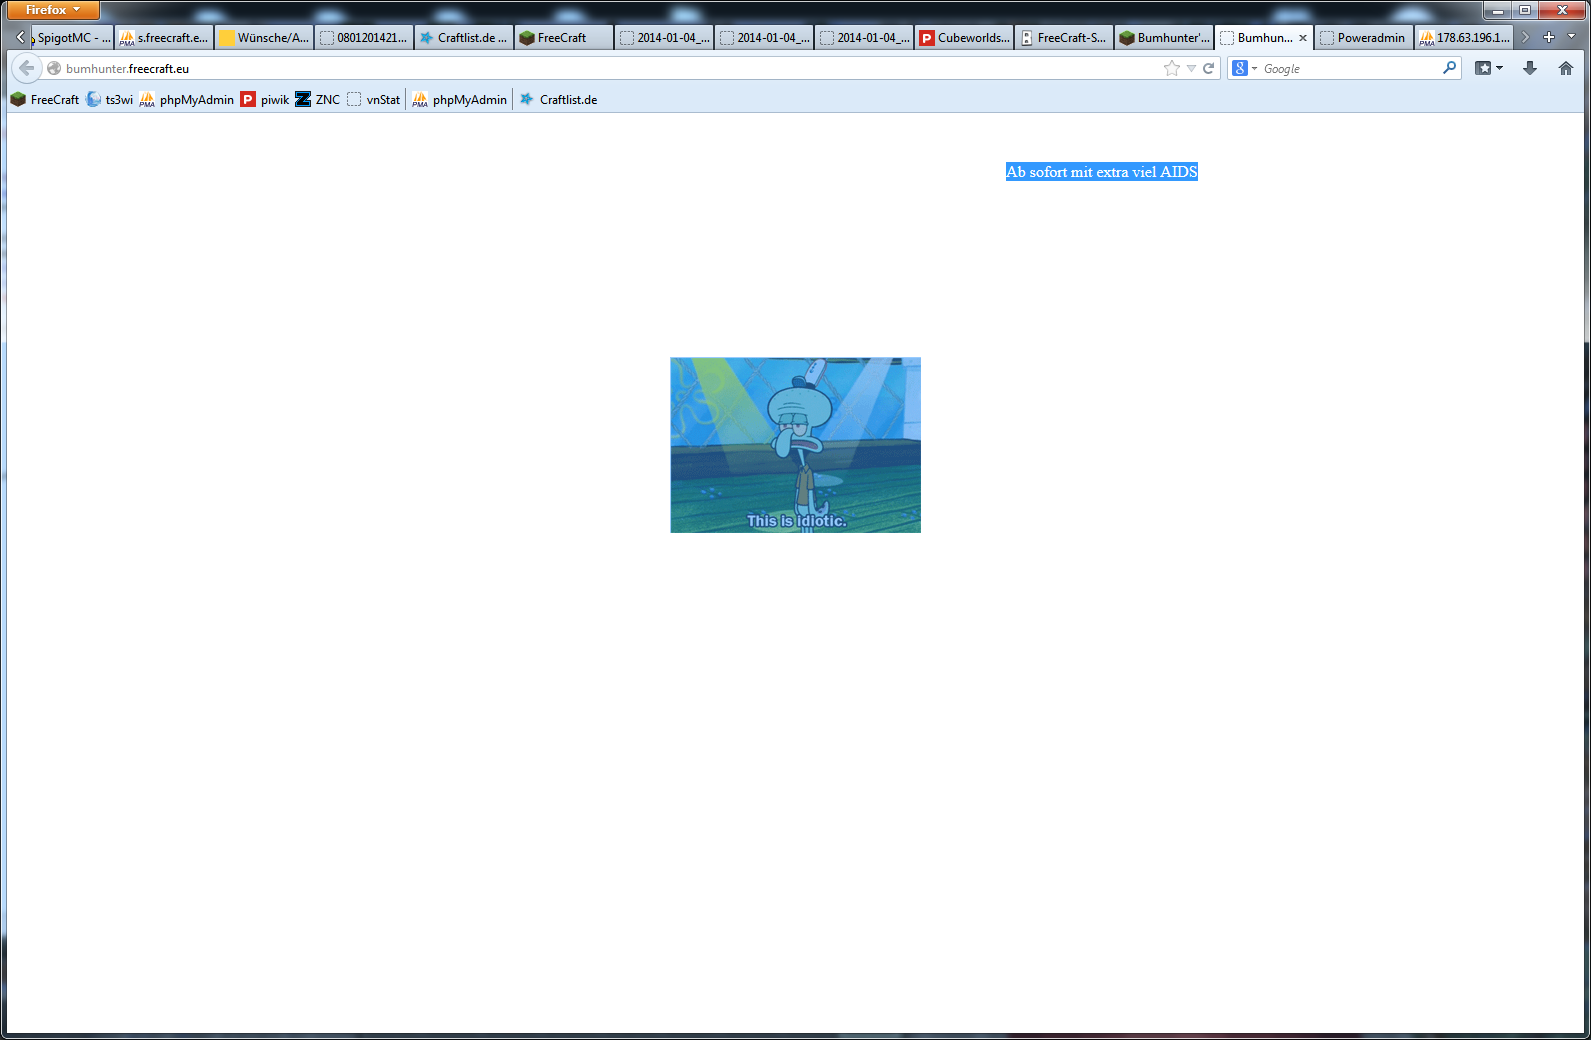Close the active Bumhun... tab
This screenshot has width=1591, height=1040.
click(x=1303, y=38)
